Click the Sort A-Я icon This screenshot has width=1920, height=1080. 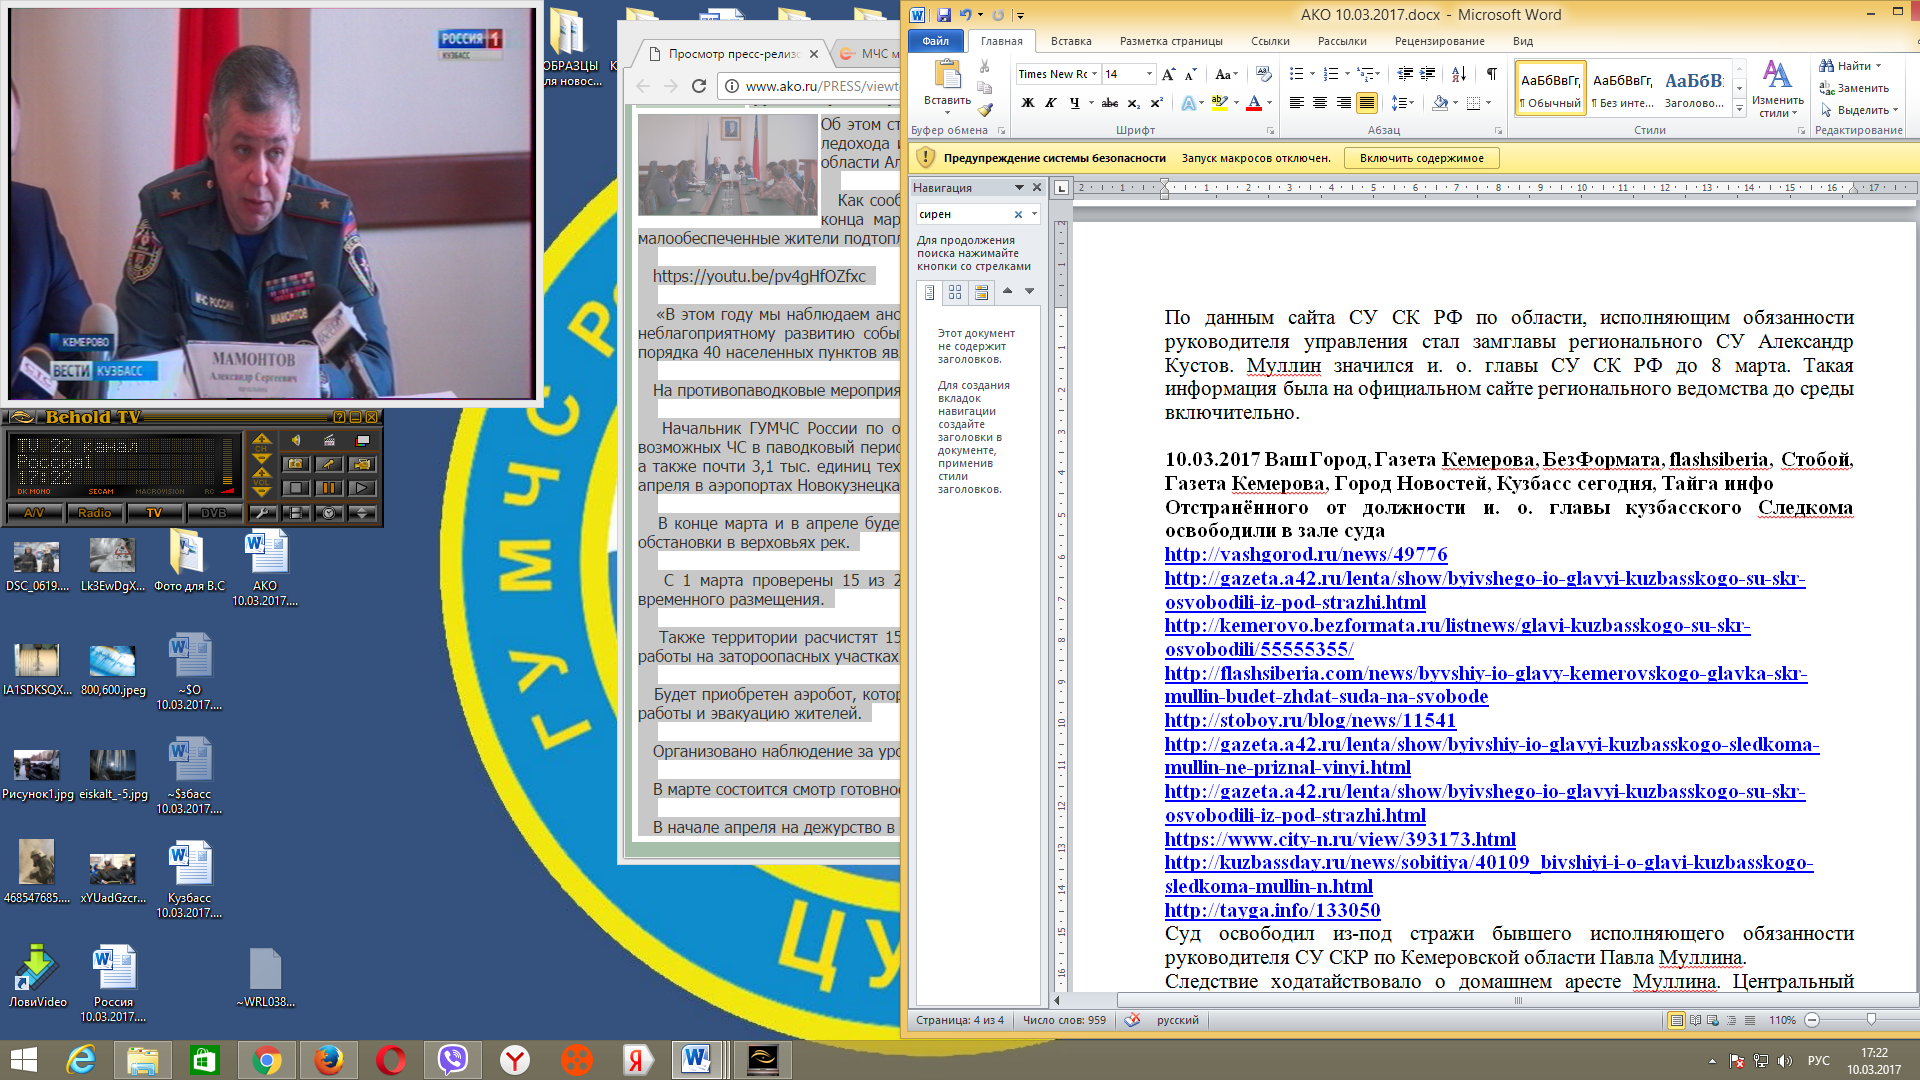[1459, 74]
